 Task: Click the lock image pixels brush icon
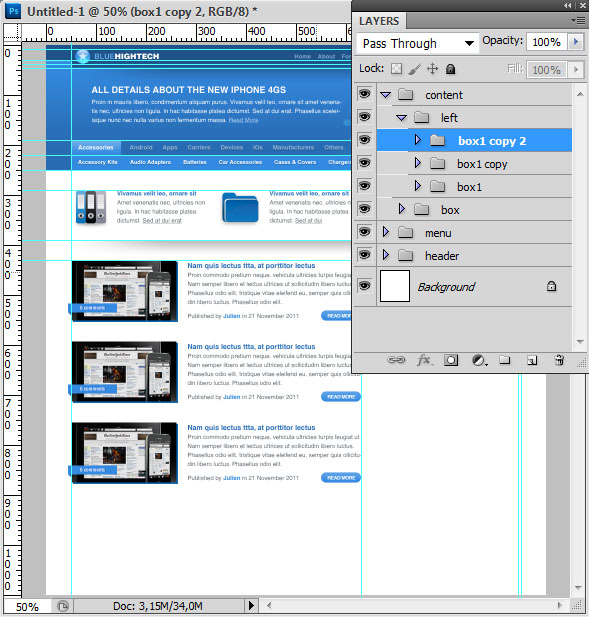[414, 69]
